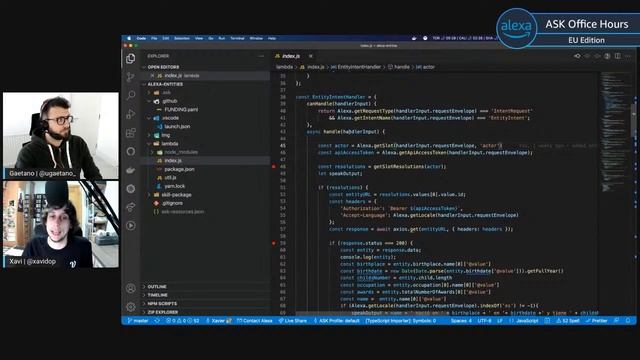Screen dimensions: 640x360
Task: Click the editor minimap
Action: click(616, 131)
